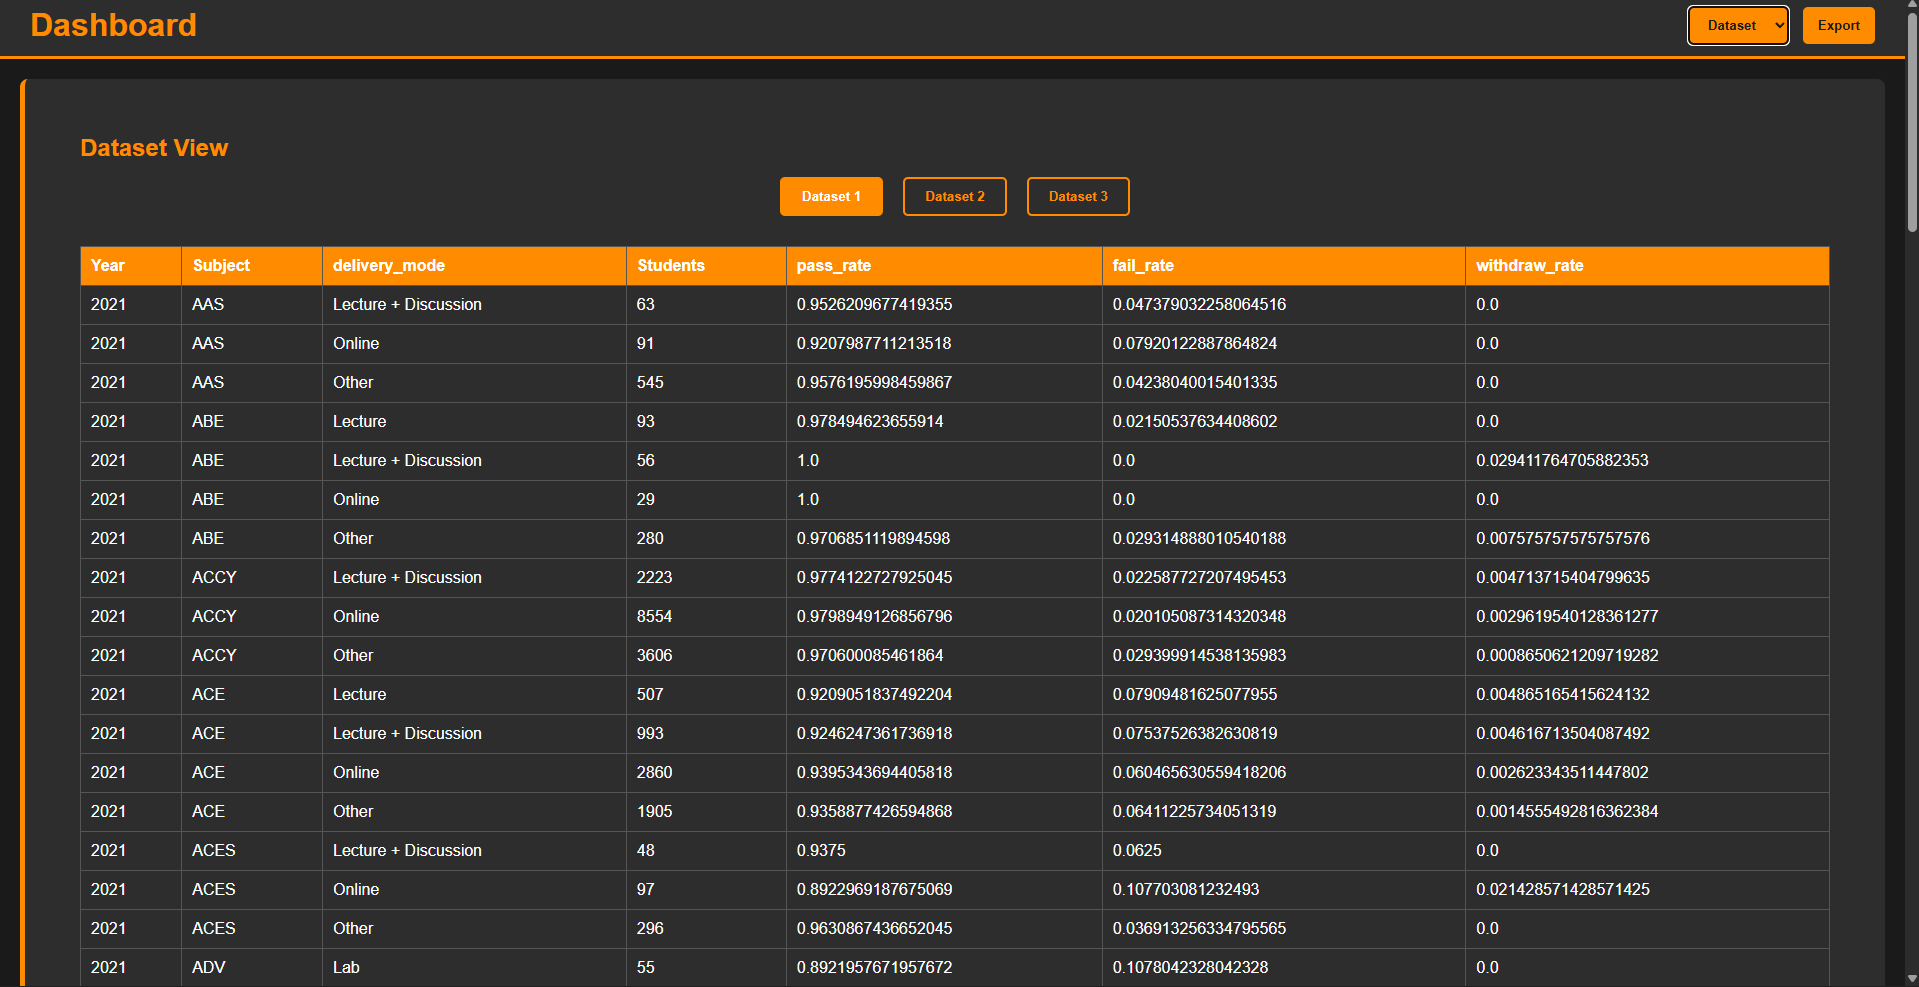Select fail rate 0.04238040015401335

(1283, 383)
